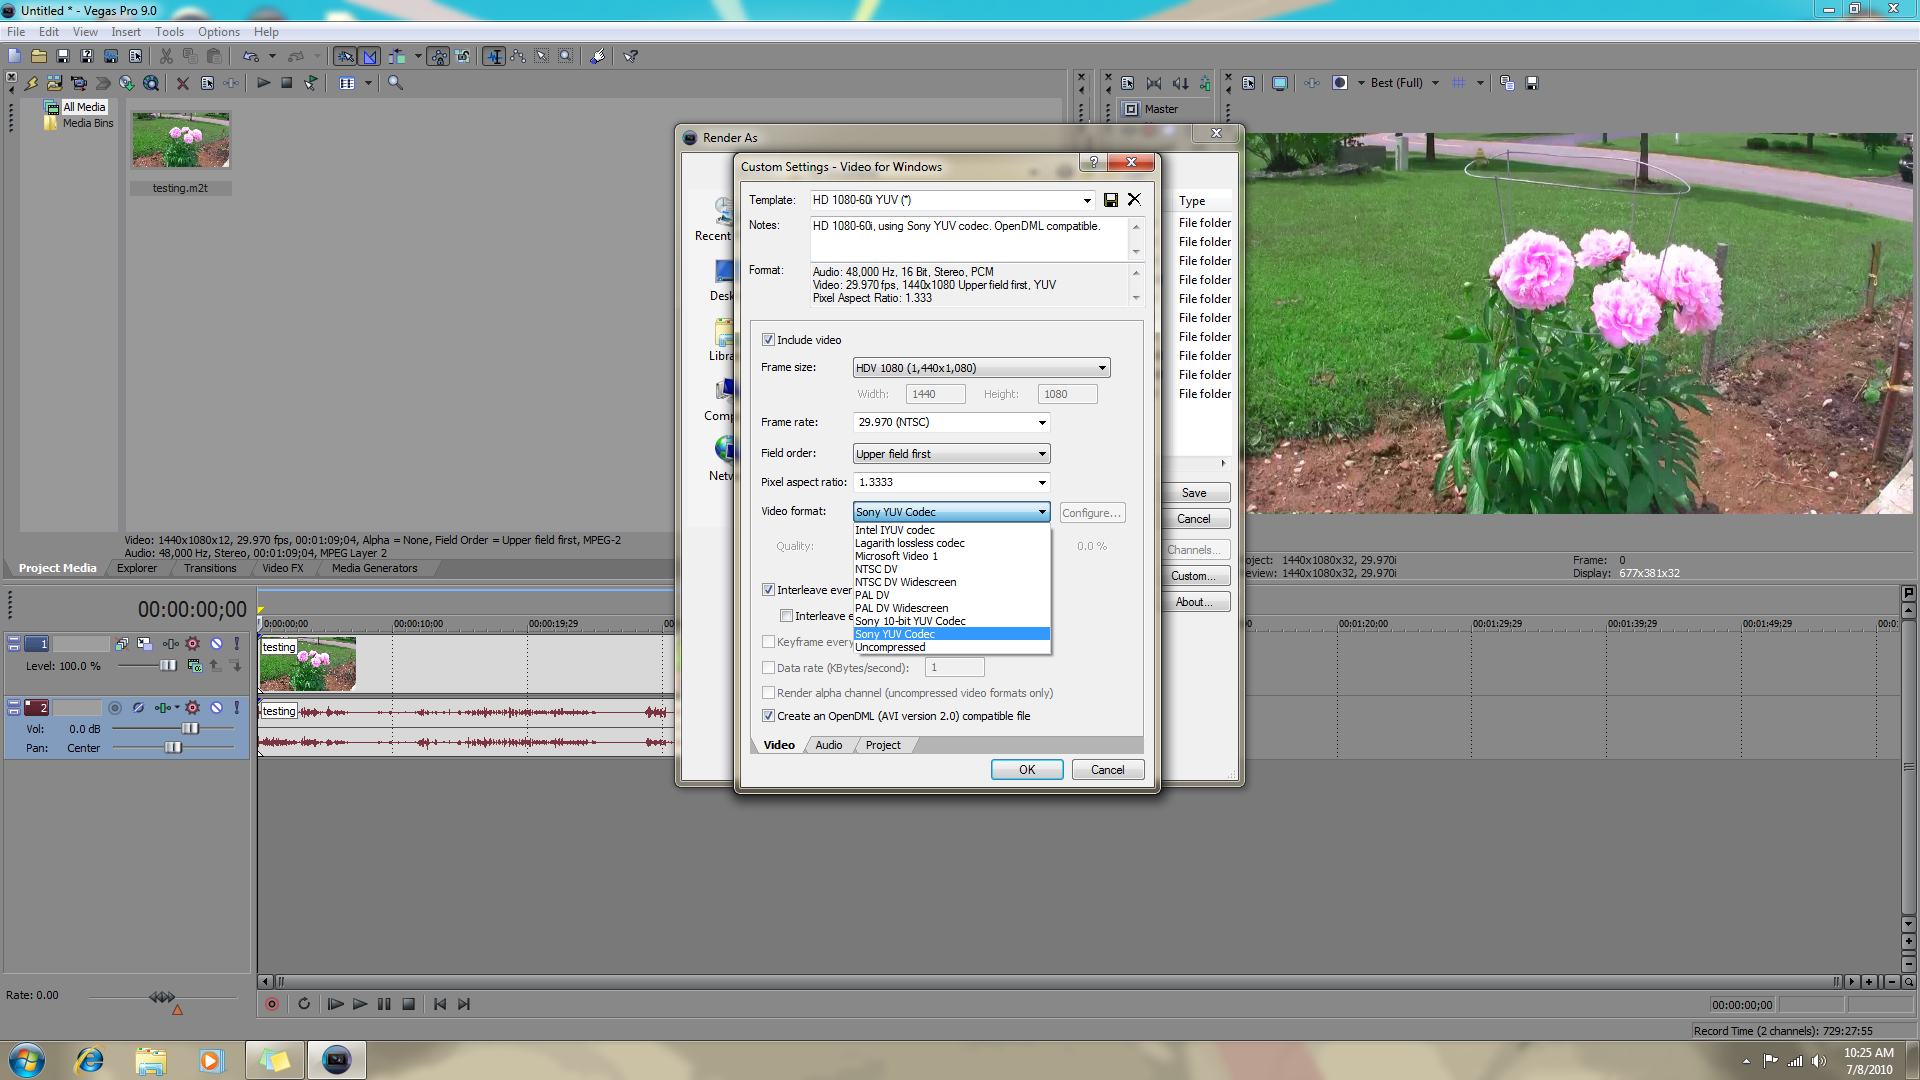Click OK in Custom Settings dialog
Screen dimensions: 1920x1080
[1026, 770]
